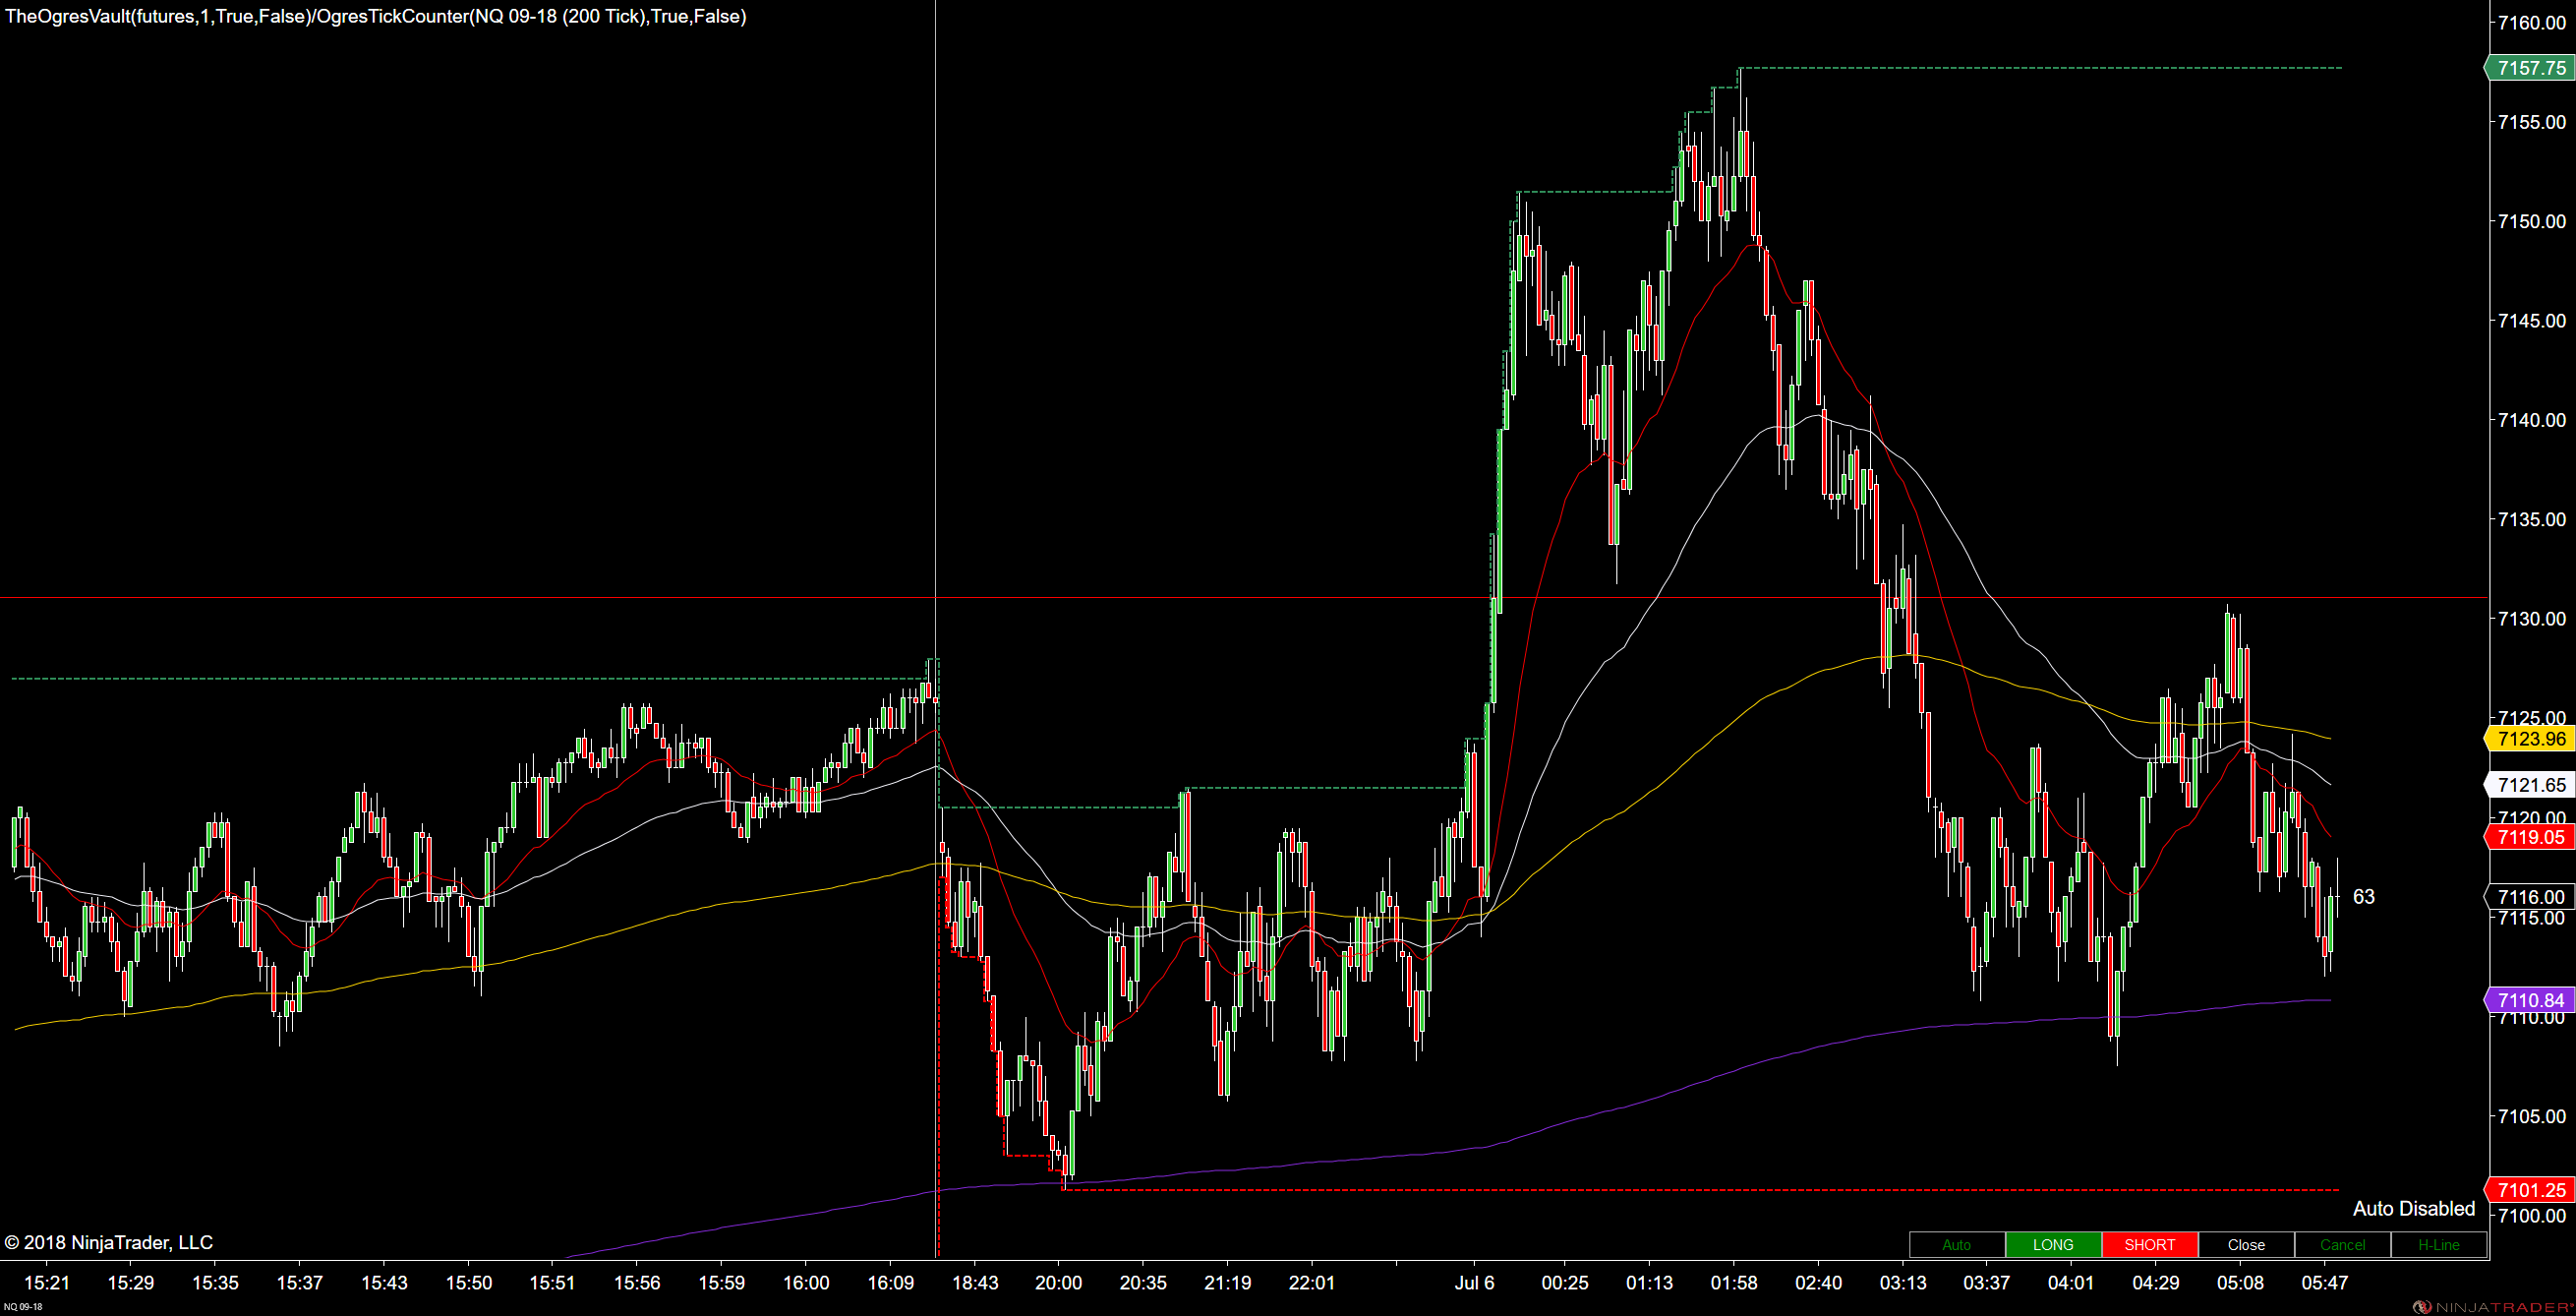Image resolution: width=2576 pixels, height=1316 pixels.
Task: Click the Auto Disabled status text
Action: tap(2414, 1209)
